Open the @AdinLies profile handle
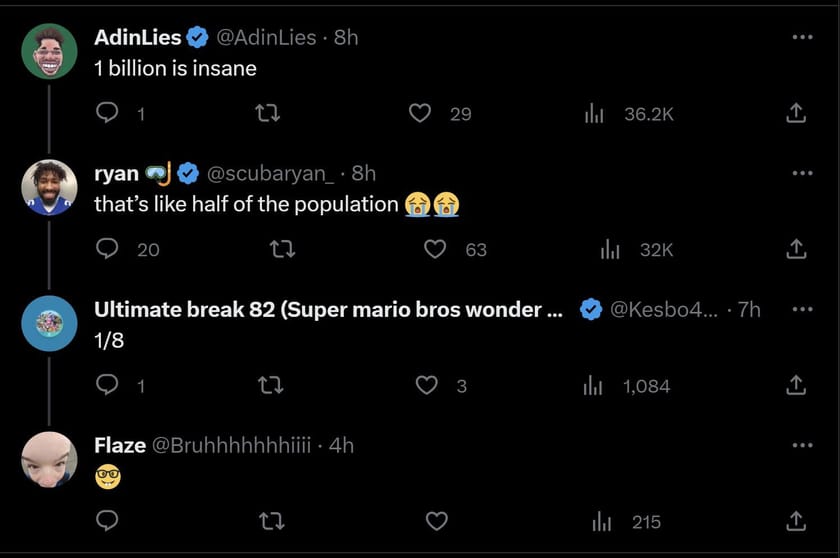 (x=267, y=38)
